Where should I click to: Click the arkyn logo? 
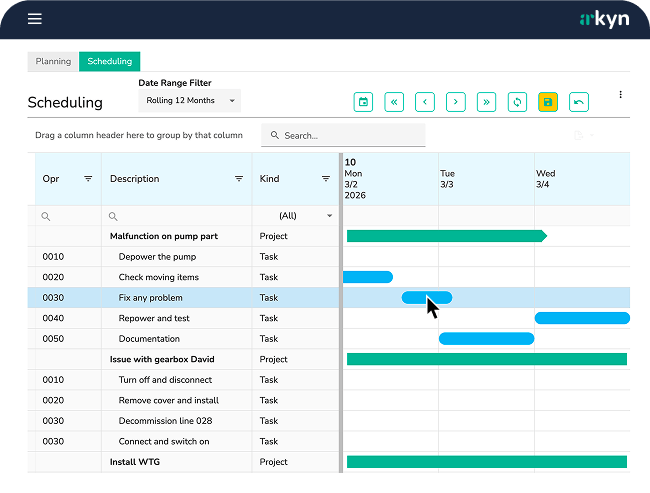604,19
